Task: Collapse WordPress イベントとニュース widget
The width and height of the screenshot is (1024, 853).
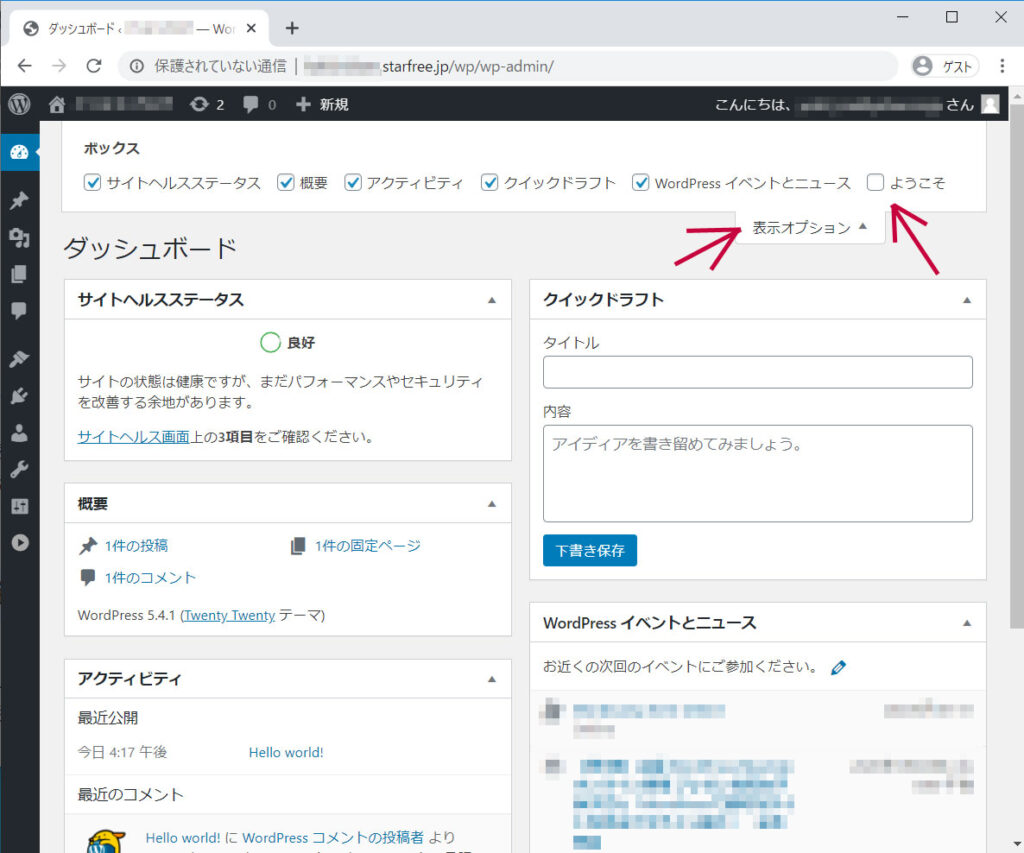Action: (x=967, y=623)
